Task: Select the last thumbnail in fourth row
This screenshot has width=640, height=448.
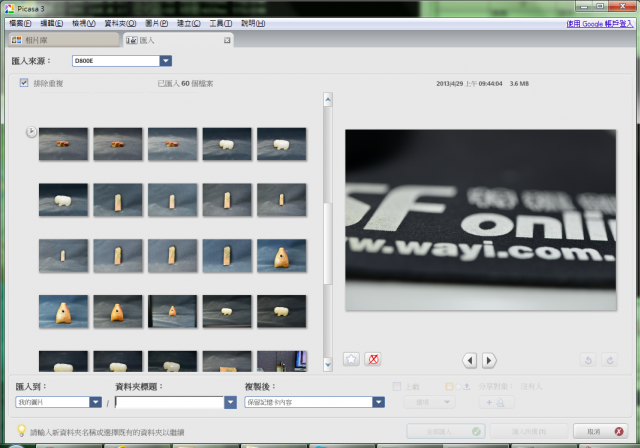Action: (282, 311)
